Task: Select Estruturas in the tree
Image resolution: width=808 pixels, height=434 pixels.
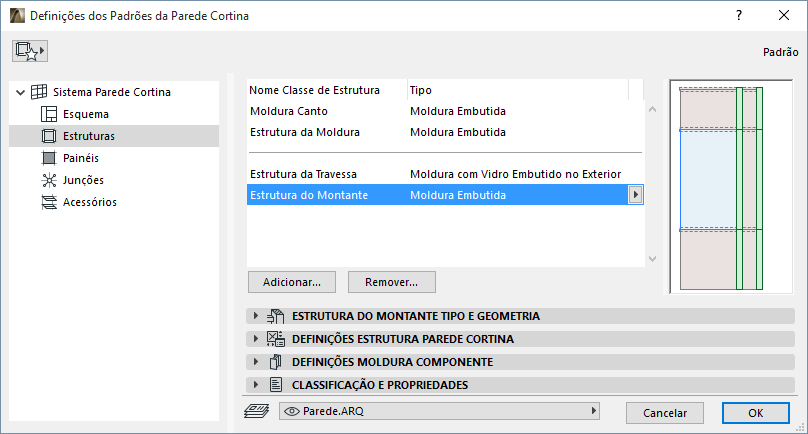Action: (x=89, y=136)
